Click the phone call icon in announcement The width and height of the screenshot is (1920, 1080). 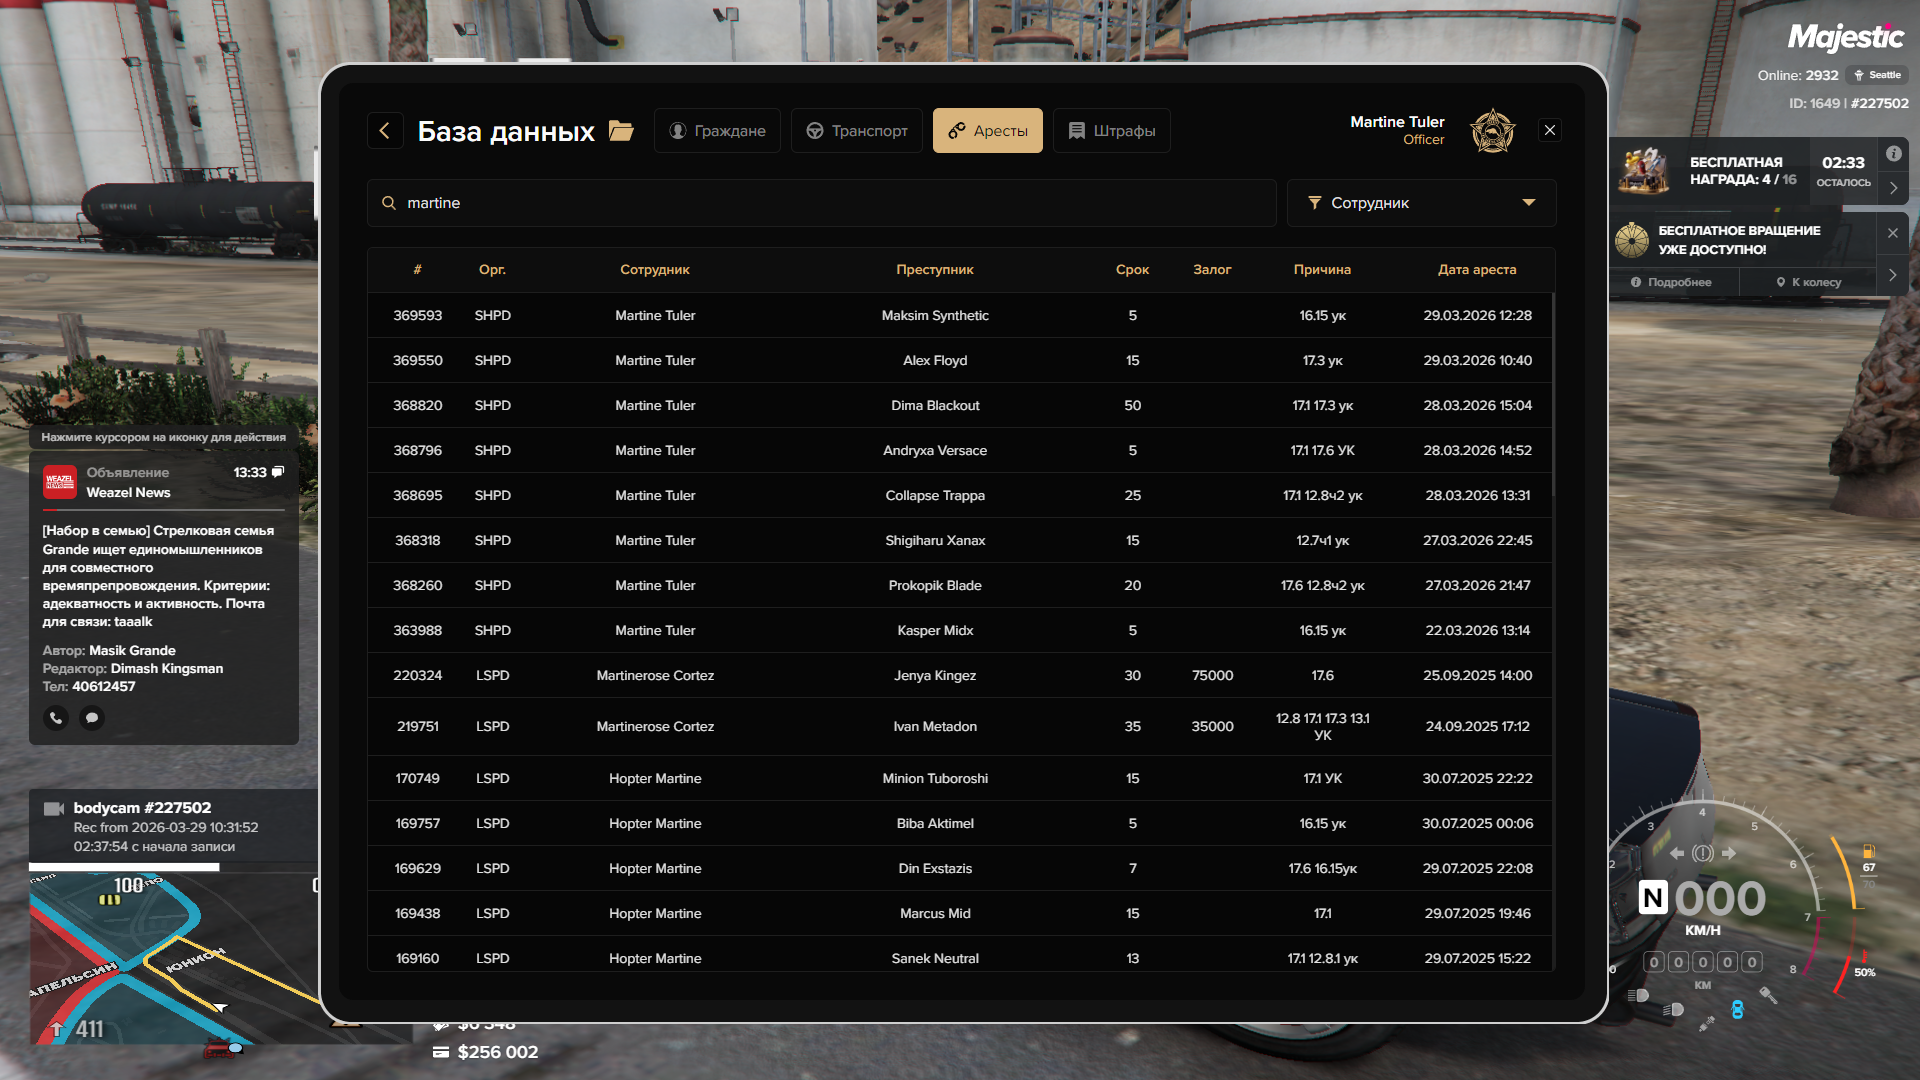(x=56, y=717)
